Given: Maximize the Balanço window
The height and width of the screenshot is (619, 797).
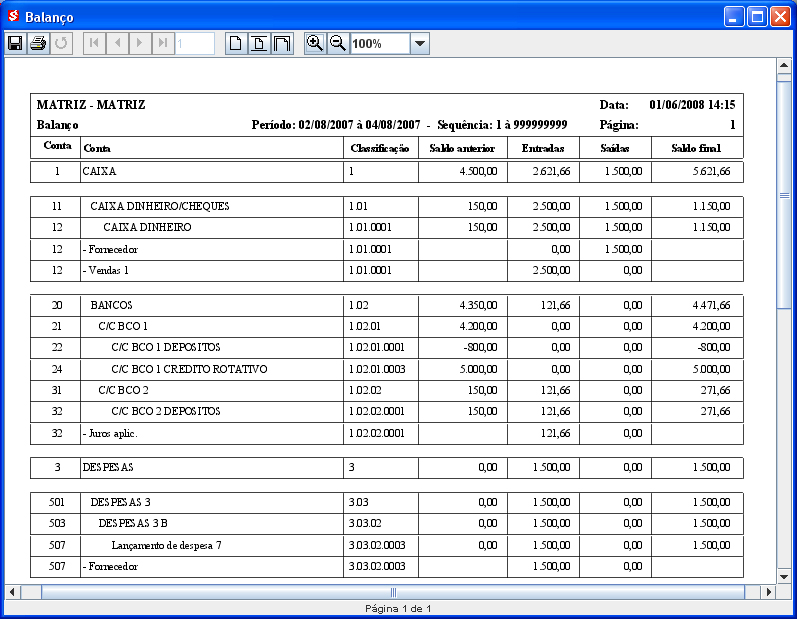Looking at the screenshot, I should (757, 17).
